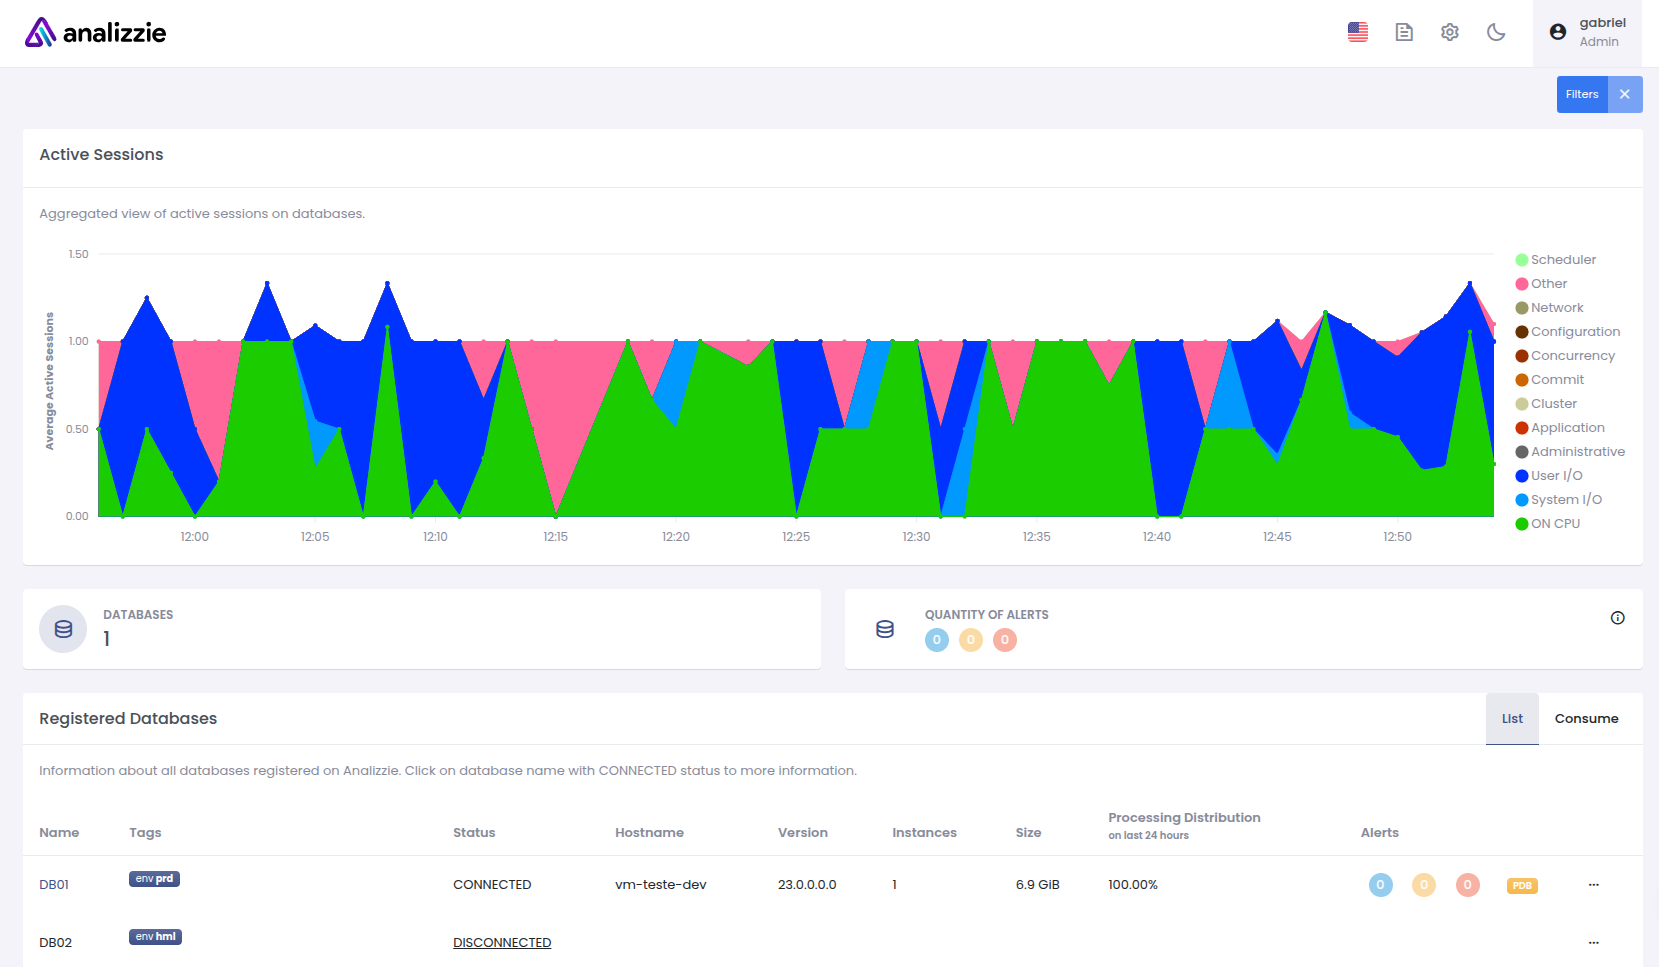
Task: Toggle the Application legend series
Action: click(1560, 428)
